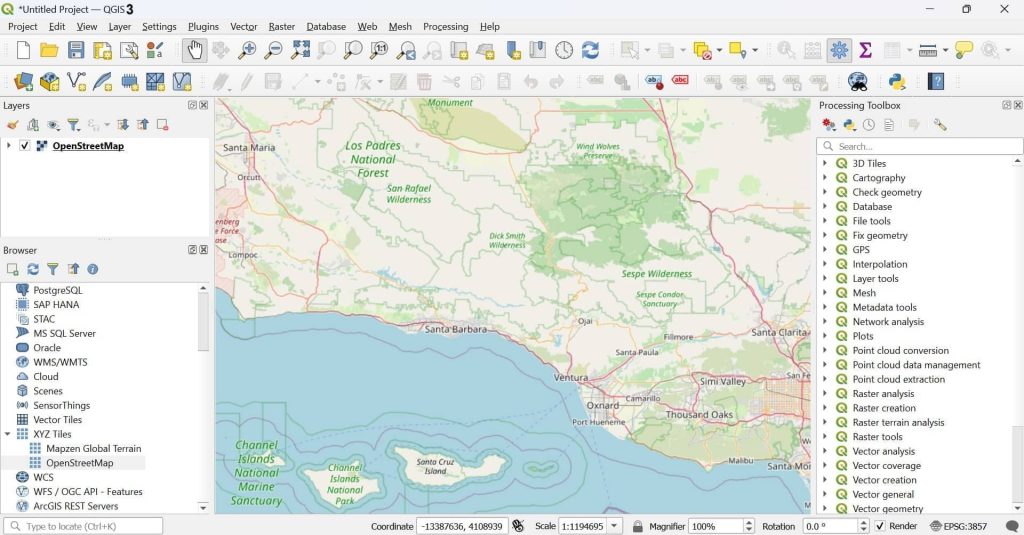Click the Zoom Full extent icon
The width and height of the screenshot is (1024, 535).
(x=299, y=50)
